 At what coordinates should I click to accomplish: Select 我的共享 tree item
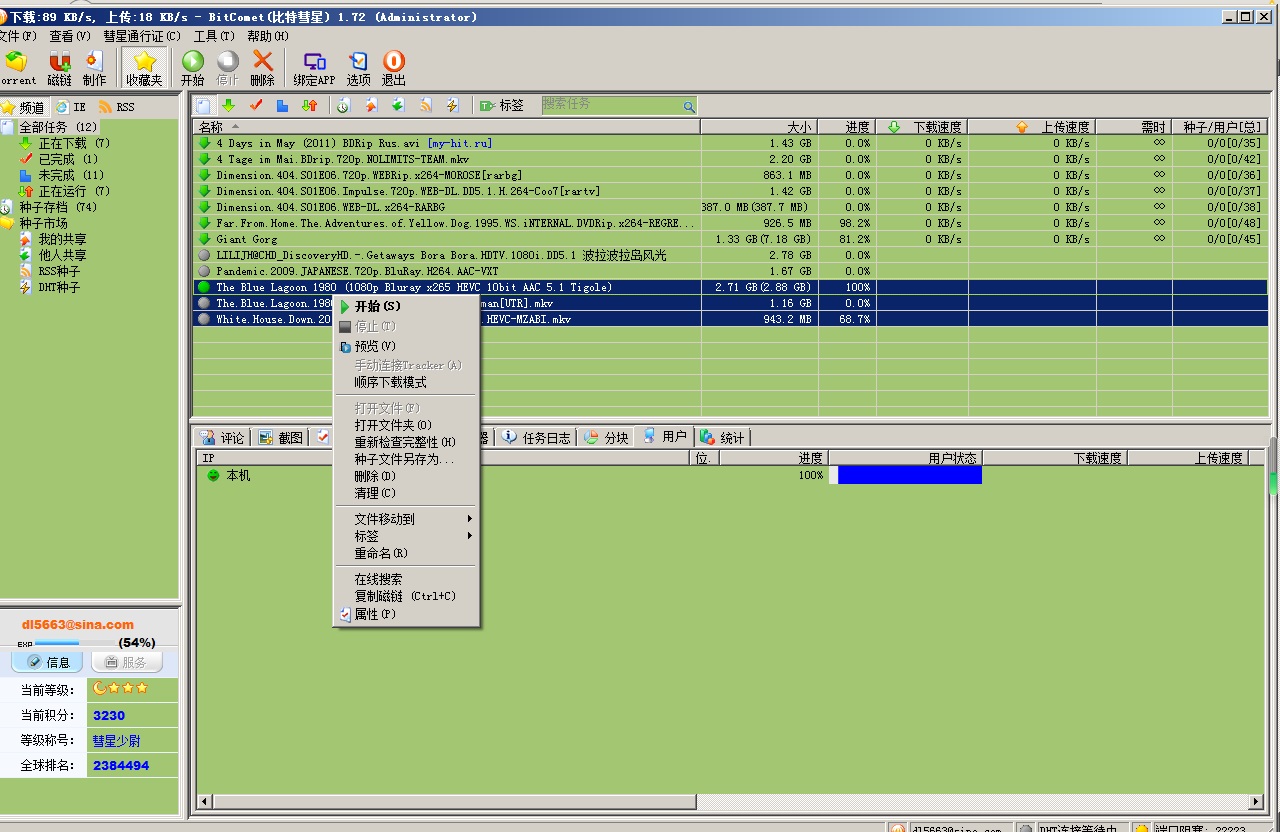coord(62,239)
